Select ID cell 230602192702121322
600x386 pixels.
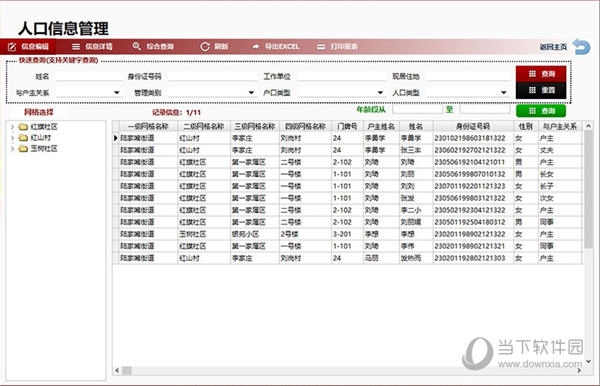(473, 150)
